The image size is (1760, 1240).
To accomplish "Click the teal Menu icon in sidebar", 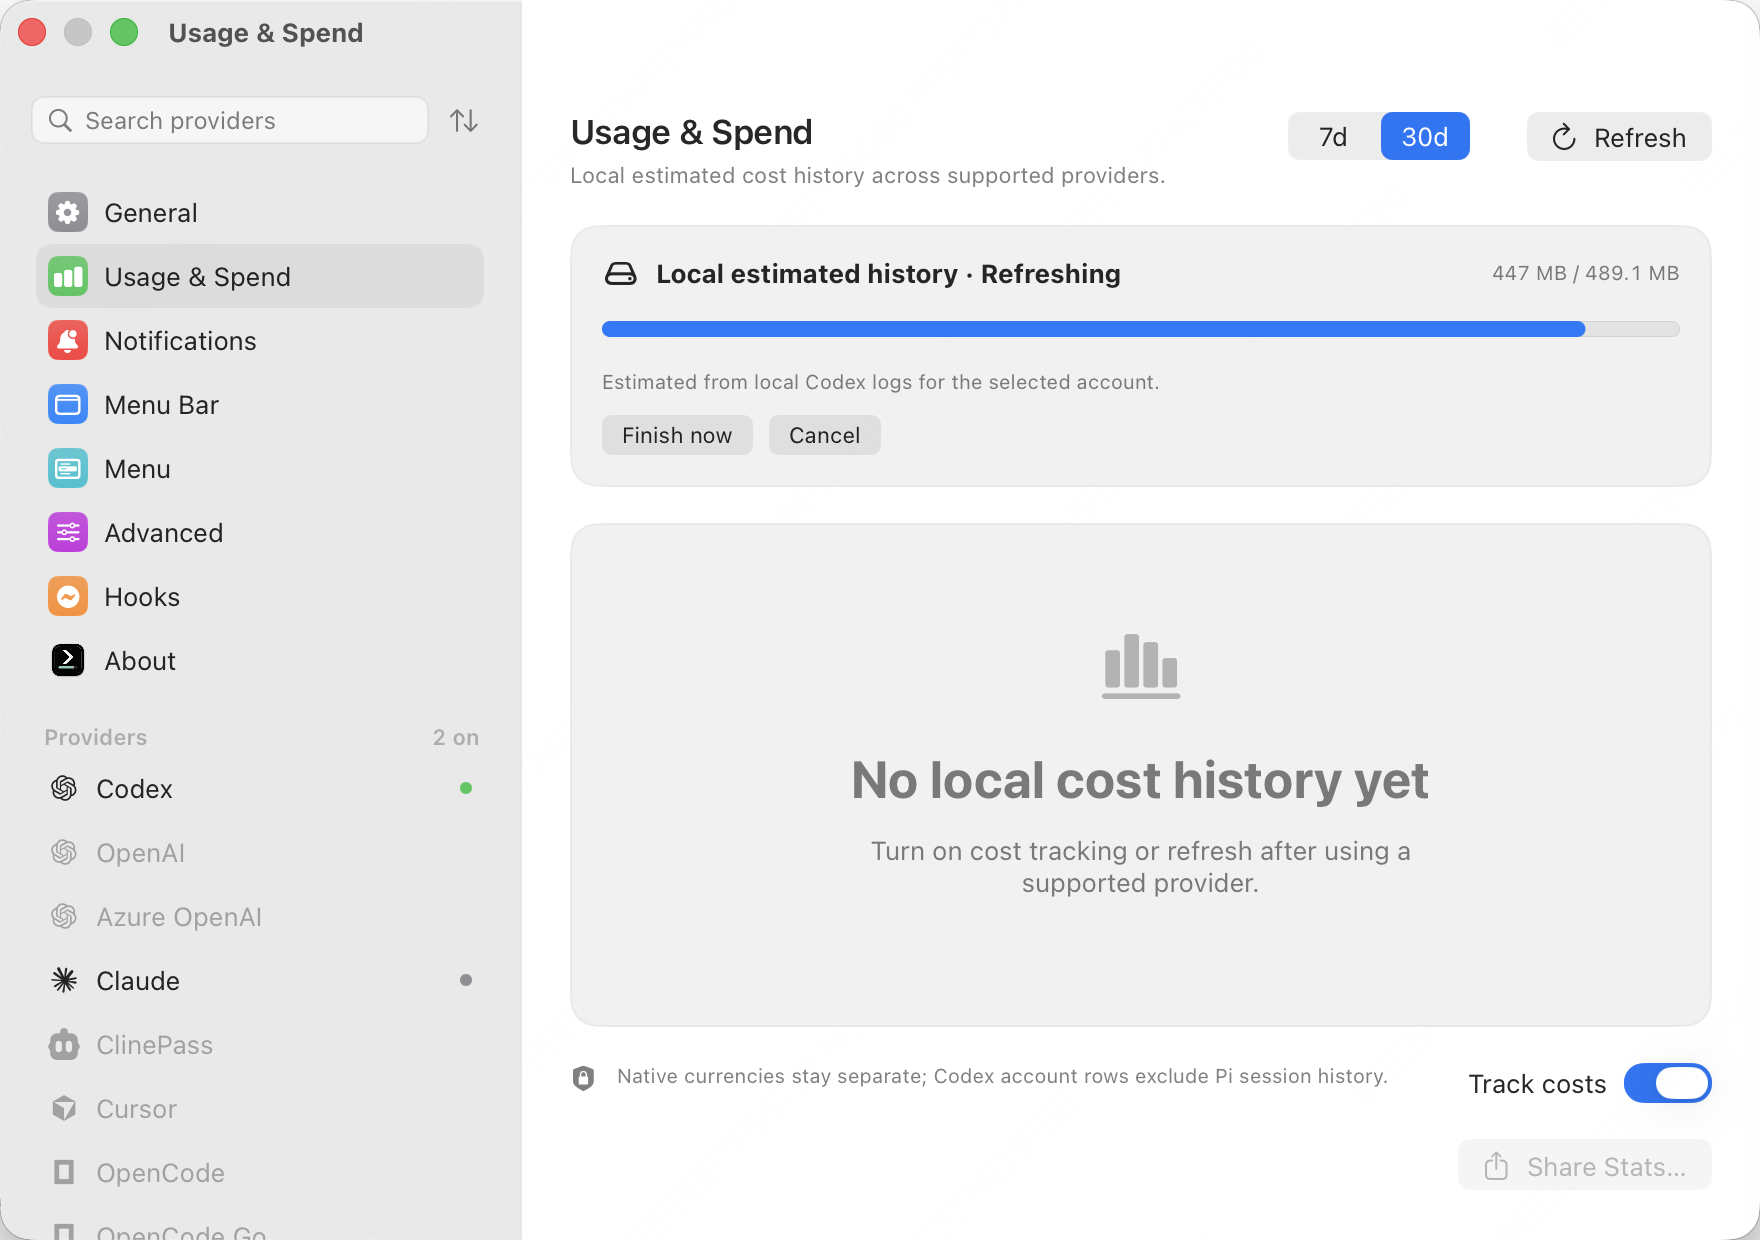I will [x=68, y=469].
